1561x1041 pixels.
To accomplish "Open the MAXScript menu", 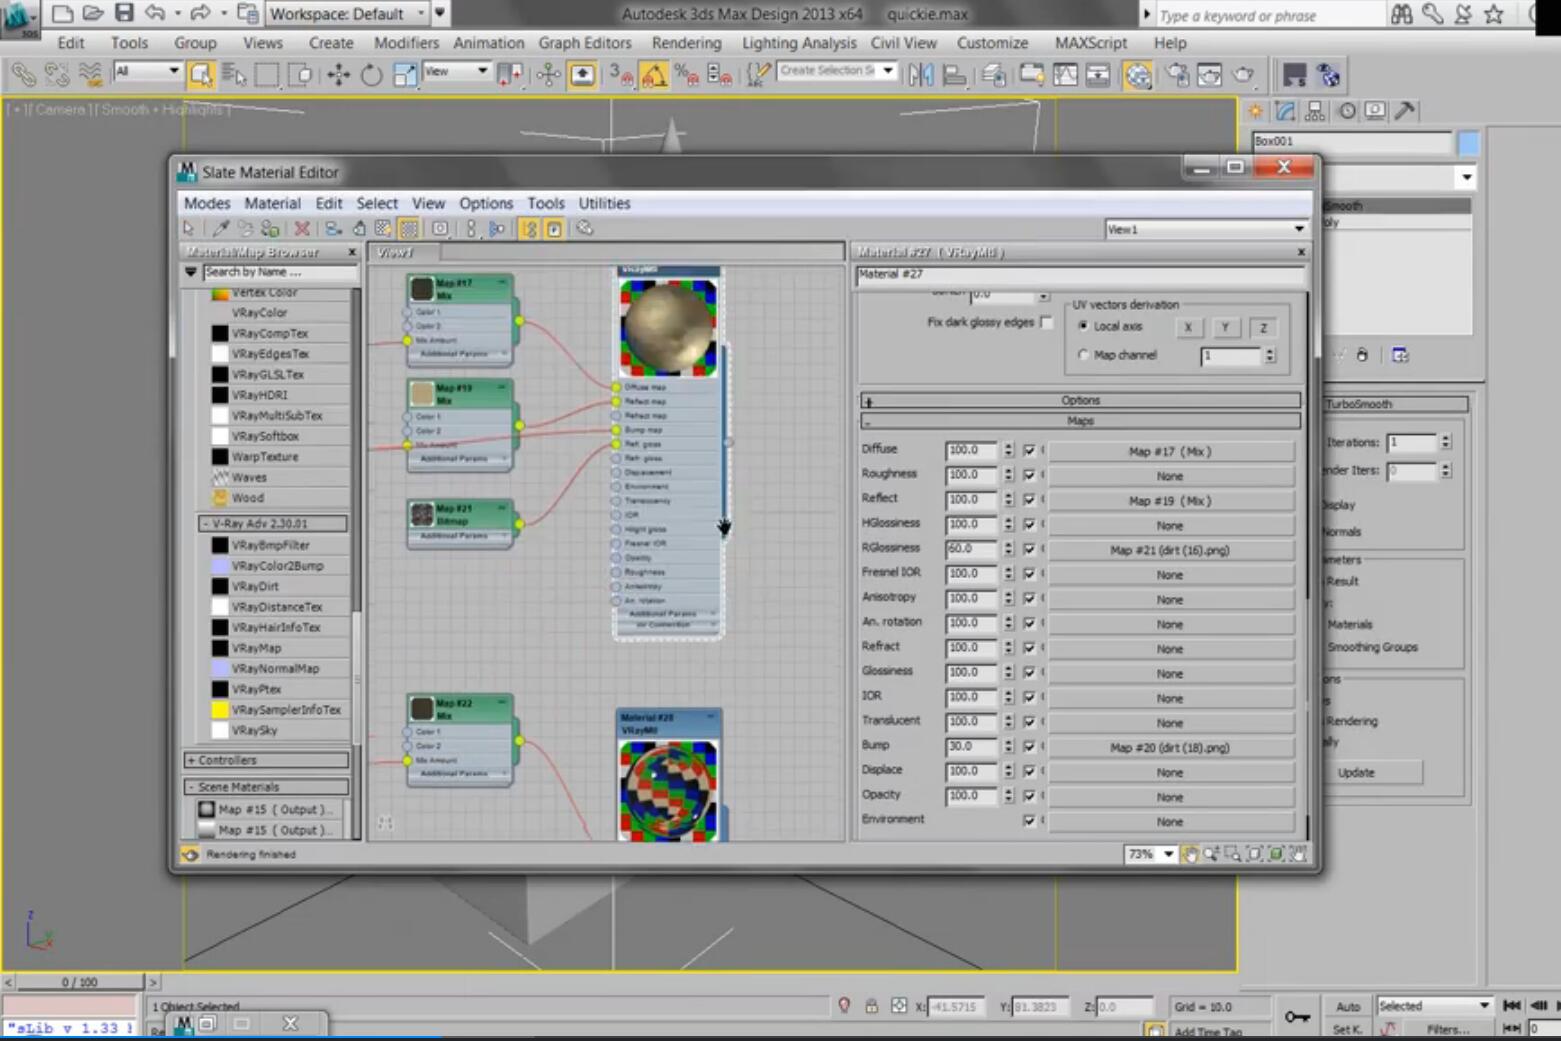I will [x=1091, y=43].
